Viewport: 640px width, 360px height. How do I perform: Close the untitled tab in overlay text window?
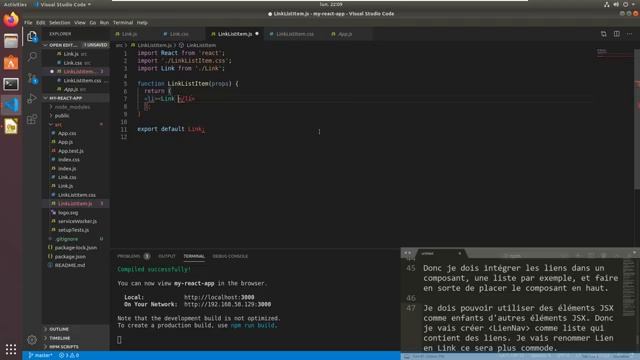[x=460, y=253]
